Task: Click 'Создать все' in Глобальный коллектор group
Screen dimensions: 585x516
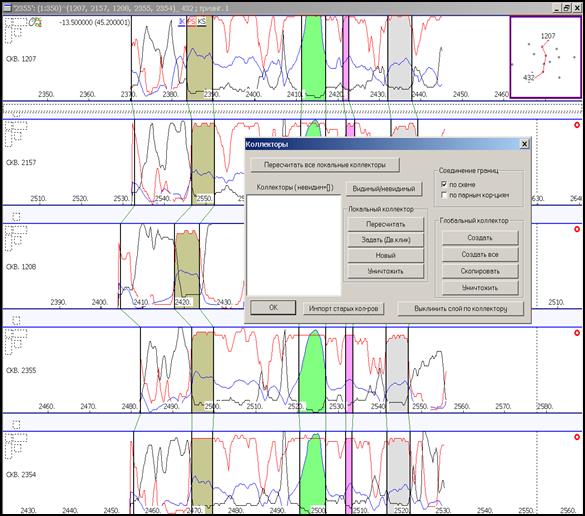Action: click(x=480, y=254)
